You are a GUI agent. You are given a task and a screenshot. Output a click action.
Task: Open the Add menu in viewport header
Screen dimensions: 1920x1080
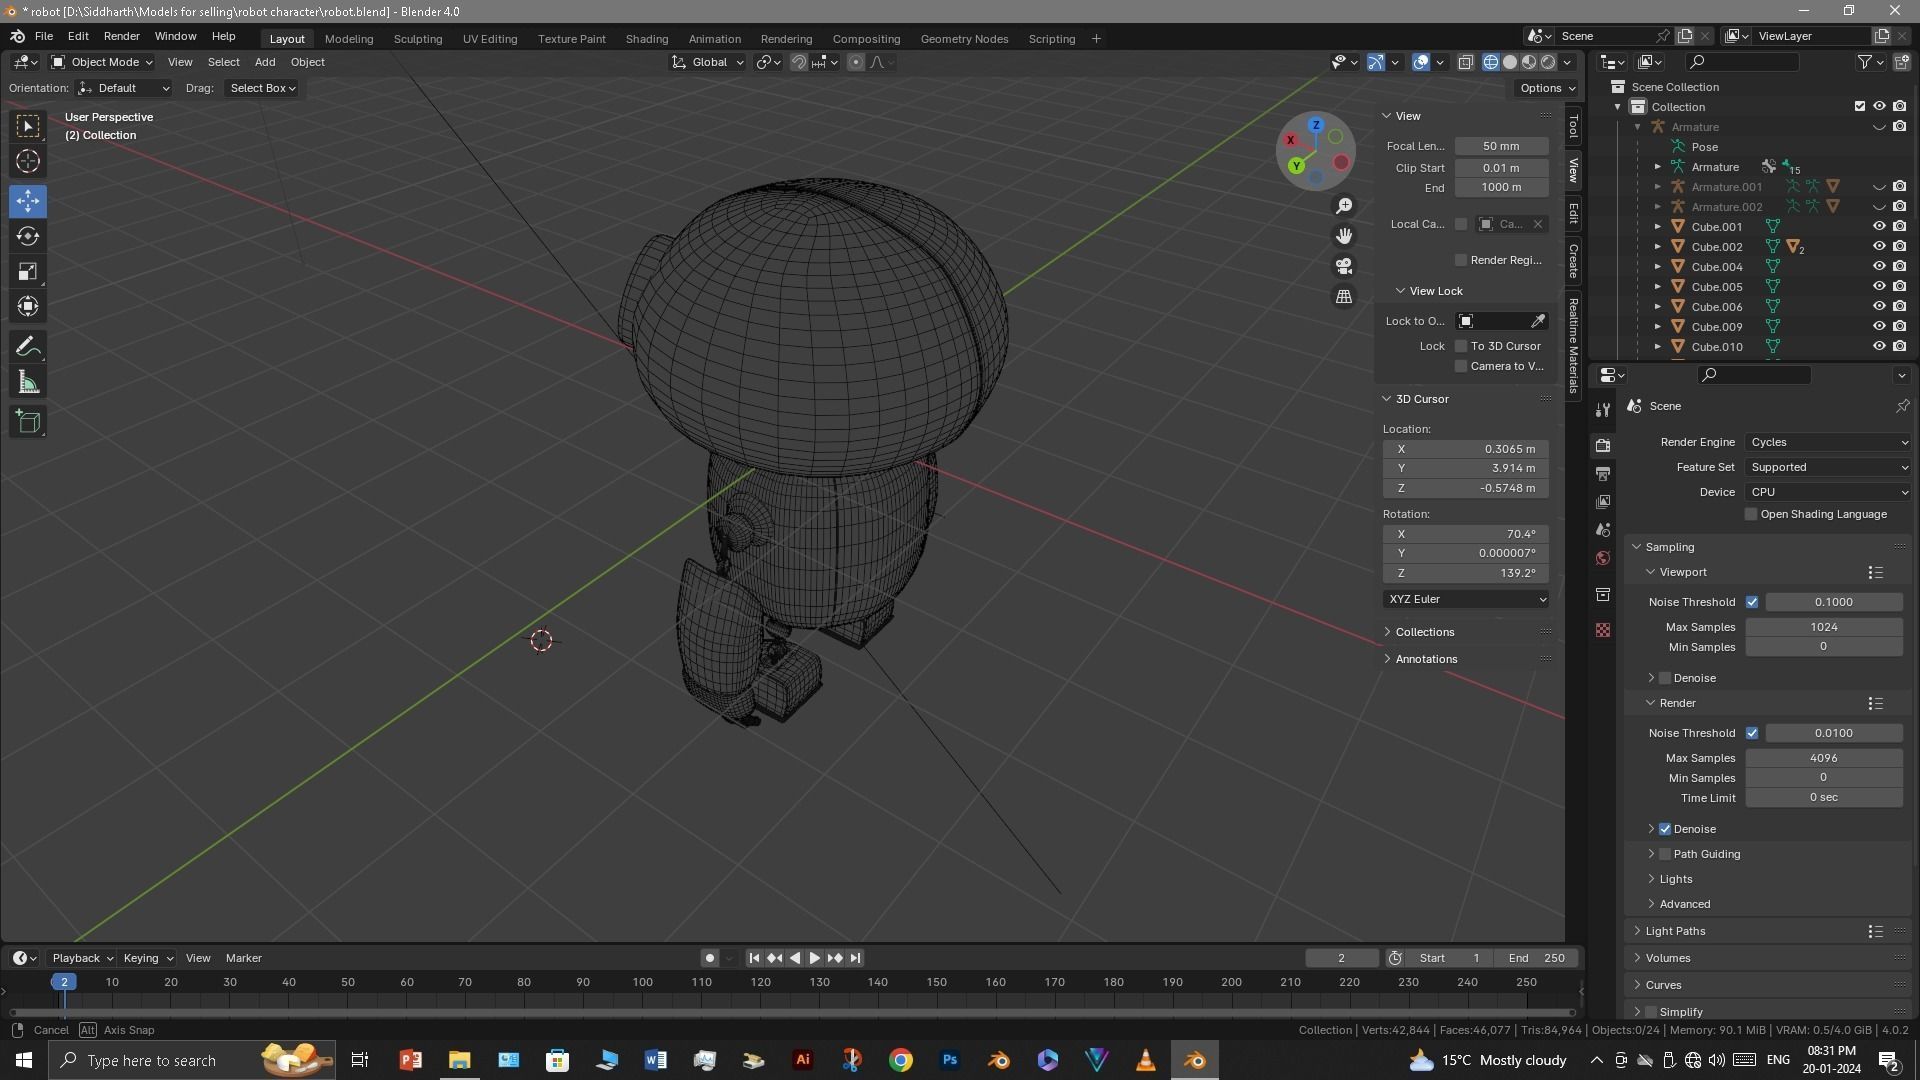coord(265,62)
